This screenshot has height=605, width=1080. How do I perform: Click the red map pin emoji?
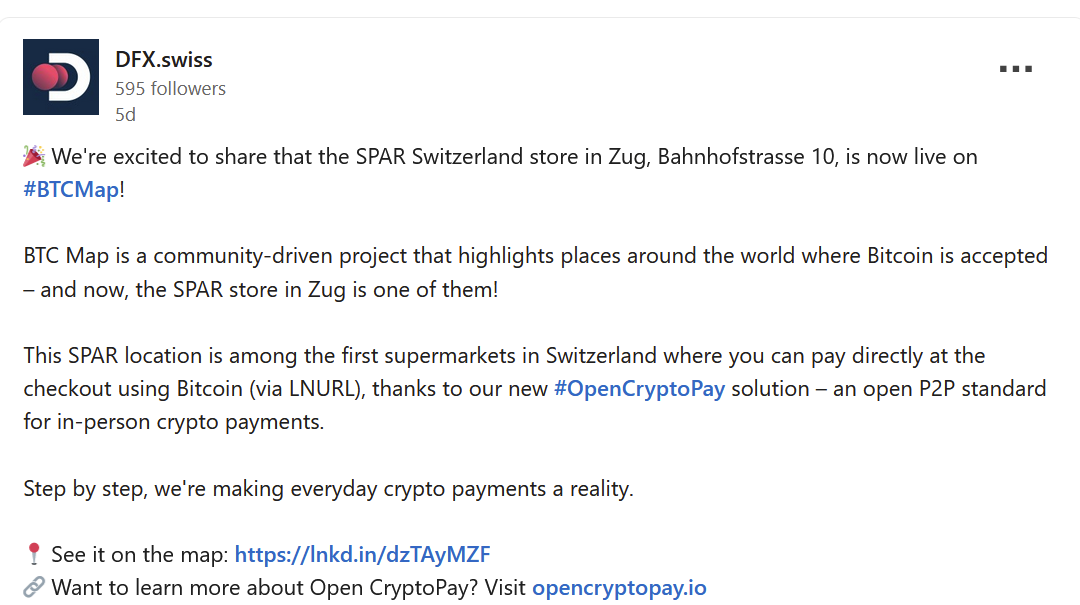(x=34, y=554)
